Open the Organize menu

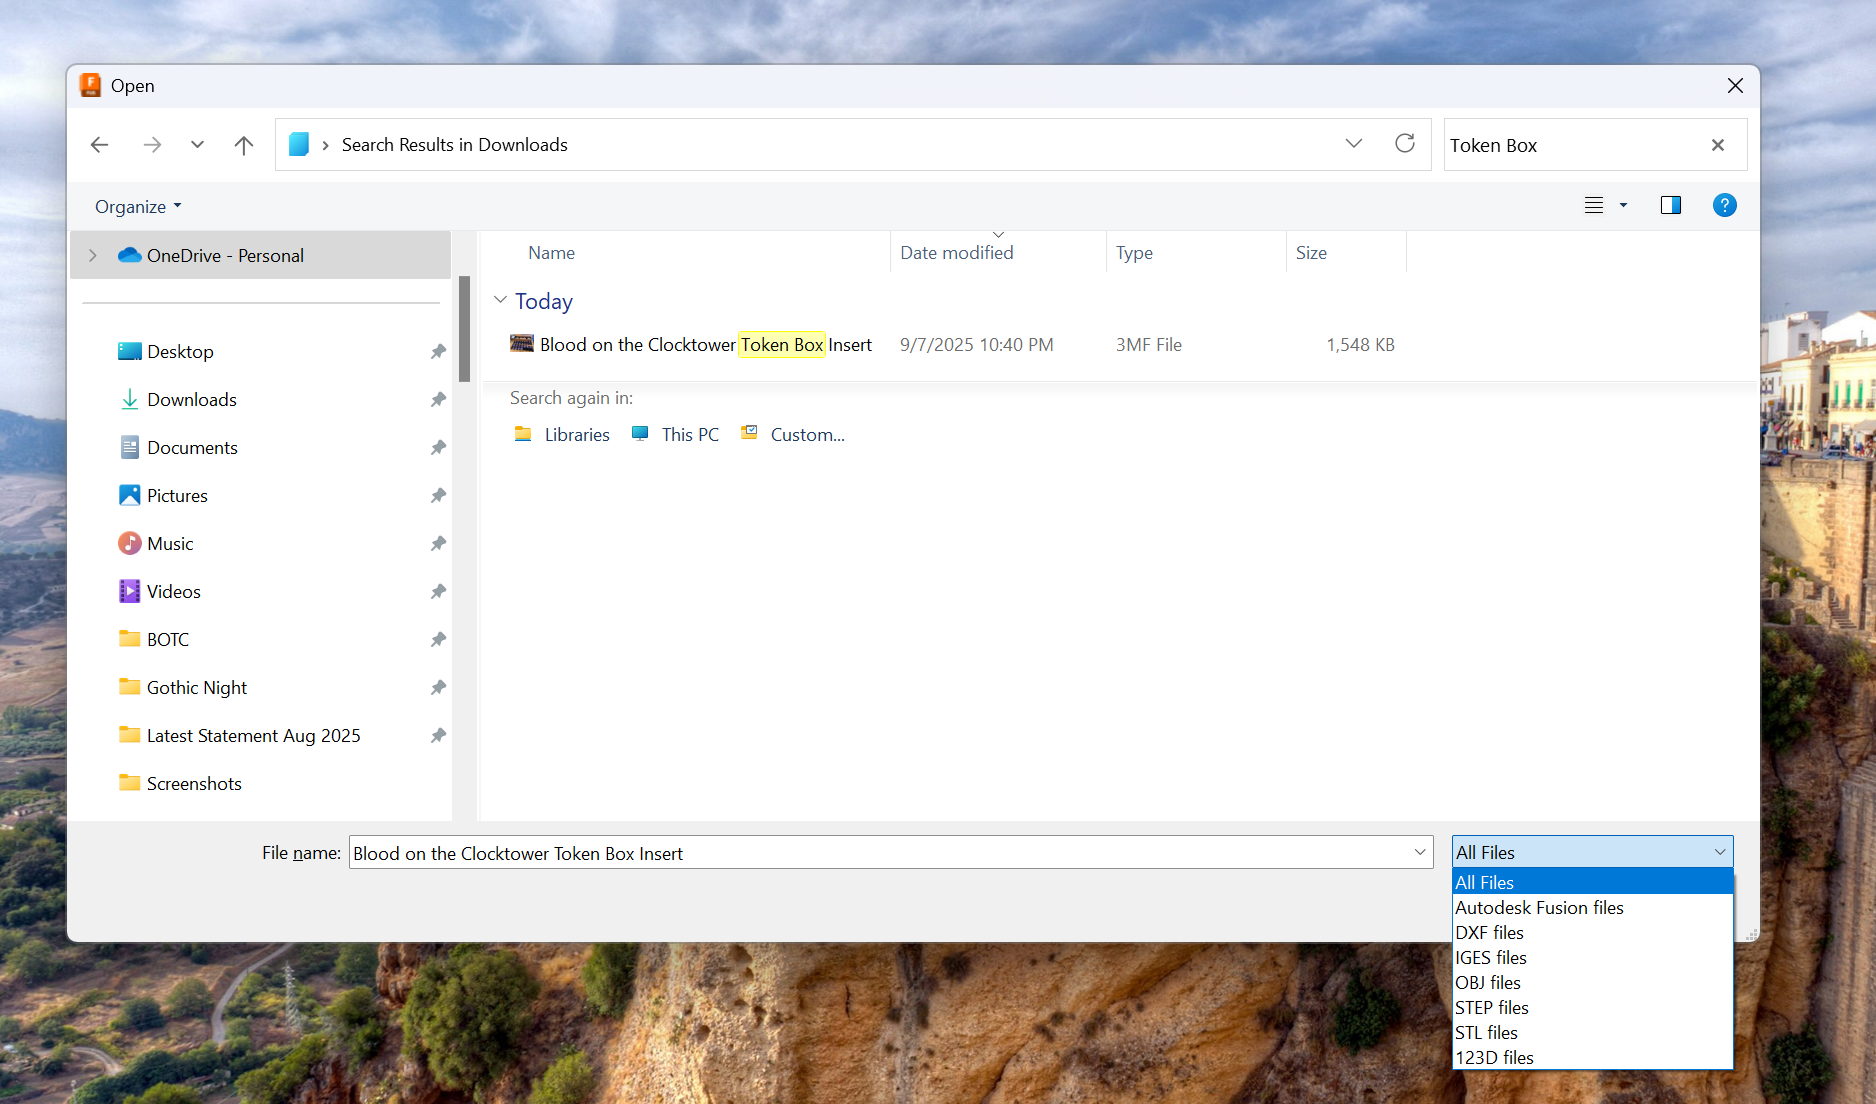click(138, 206)
